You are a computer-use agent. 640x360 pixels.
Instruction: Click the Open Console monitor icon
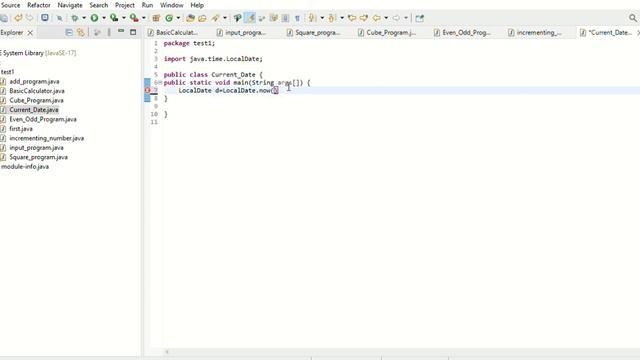pyautogui.click(x=45, y=18)
